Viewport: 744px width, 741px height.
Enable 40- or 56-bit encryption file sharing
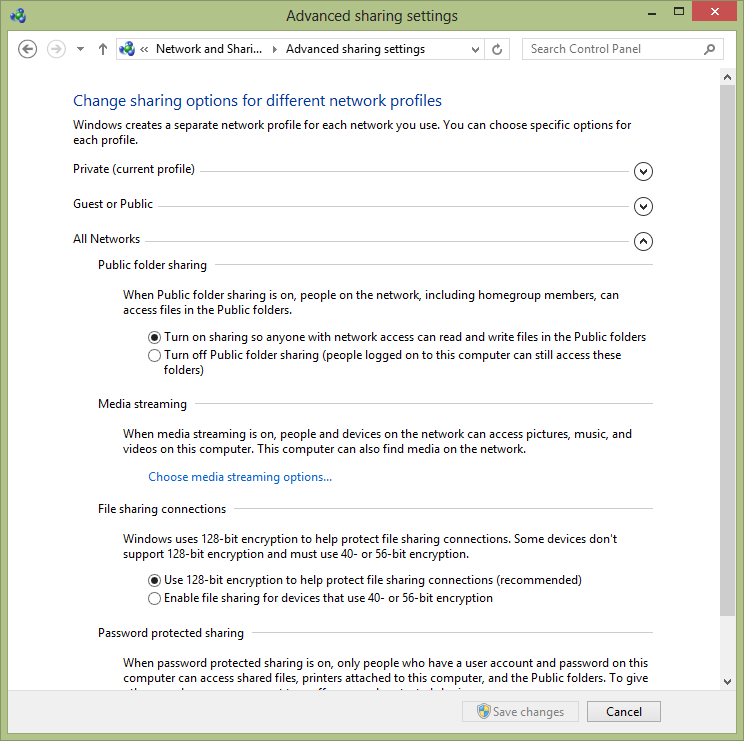[x=154, y=598]
